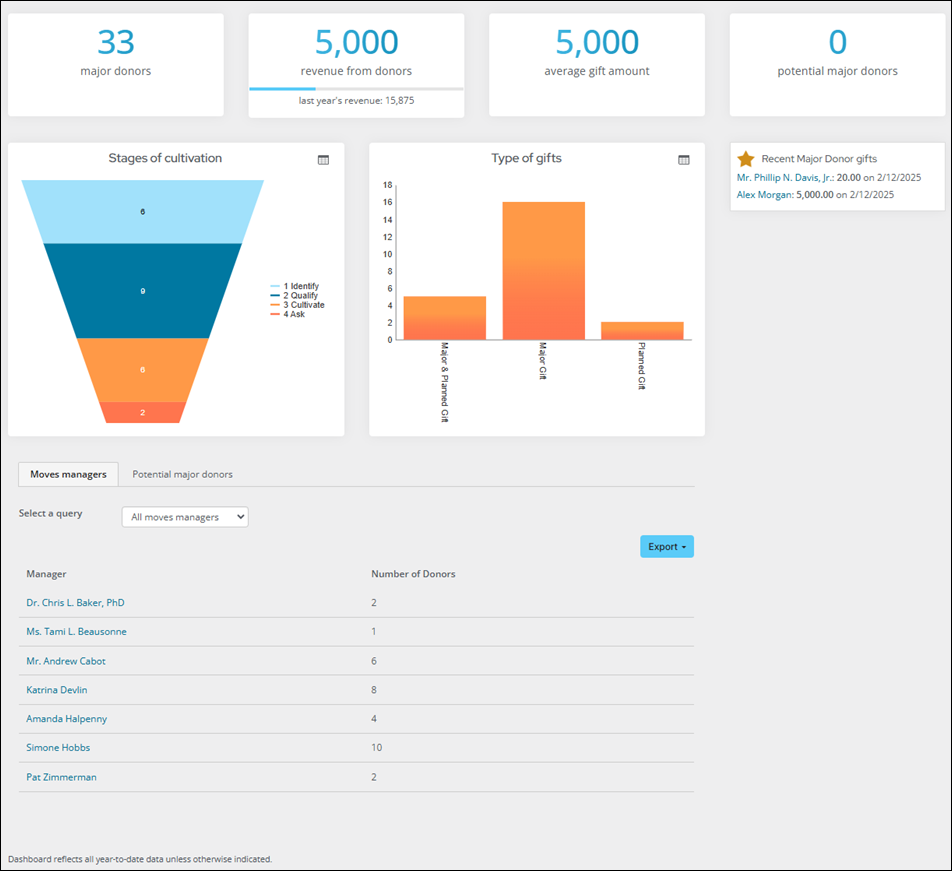Open Mr. Andrew Cabot manager link

66,661
